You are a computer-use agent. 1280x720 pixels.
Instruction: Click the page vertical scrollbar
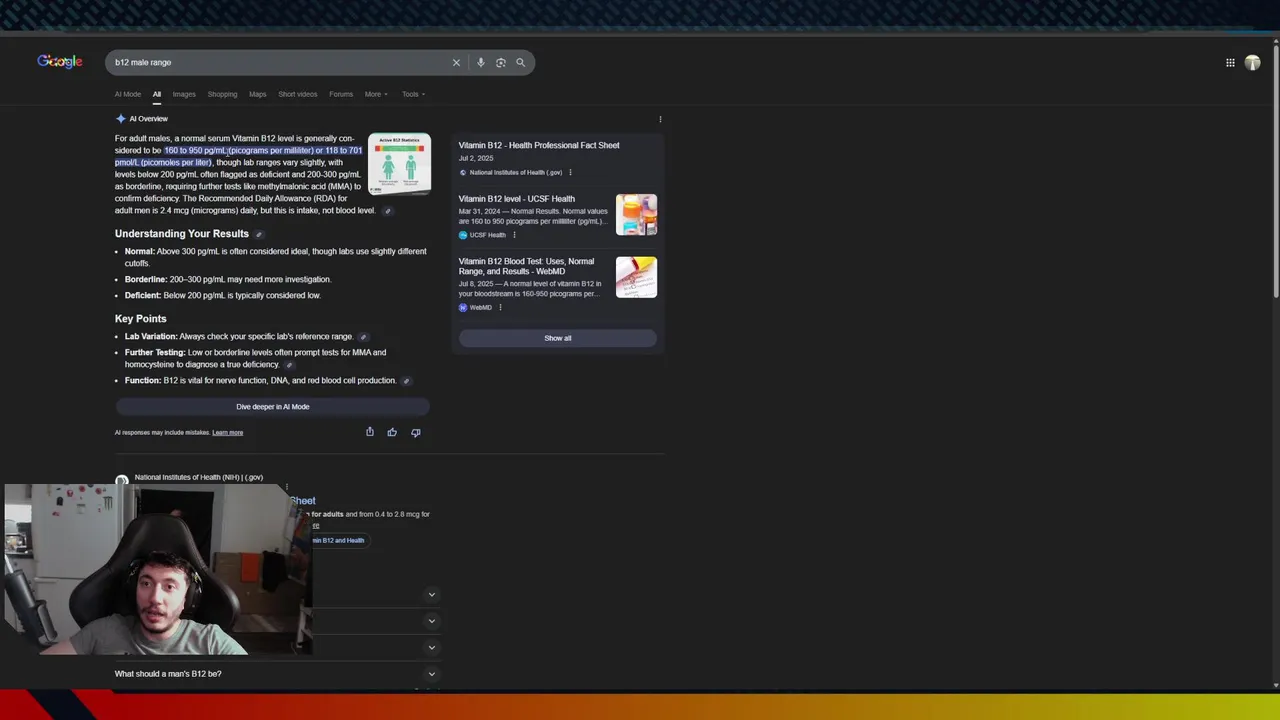tap(1276, 170)
